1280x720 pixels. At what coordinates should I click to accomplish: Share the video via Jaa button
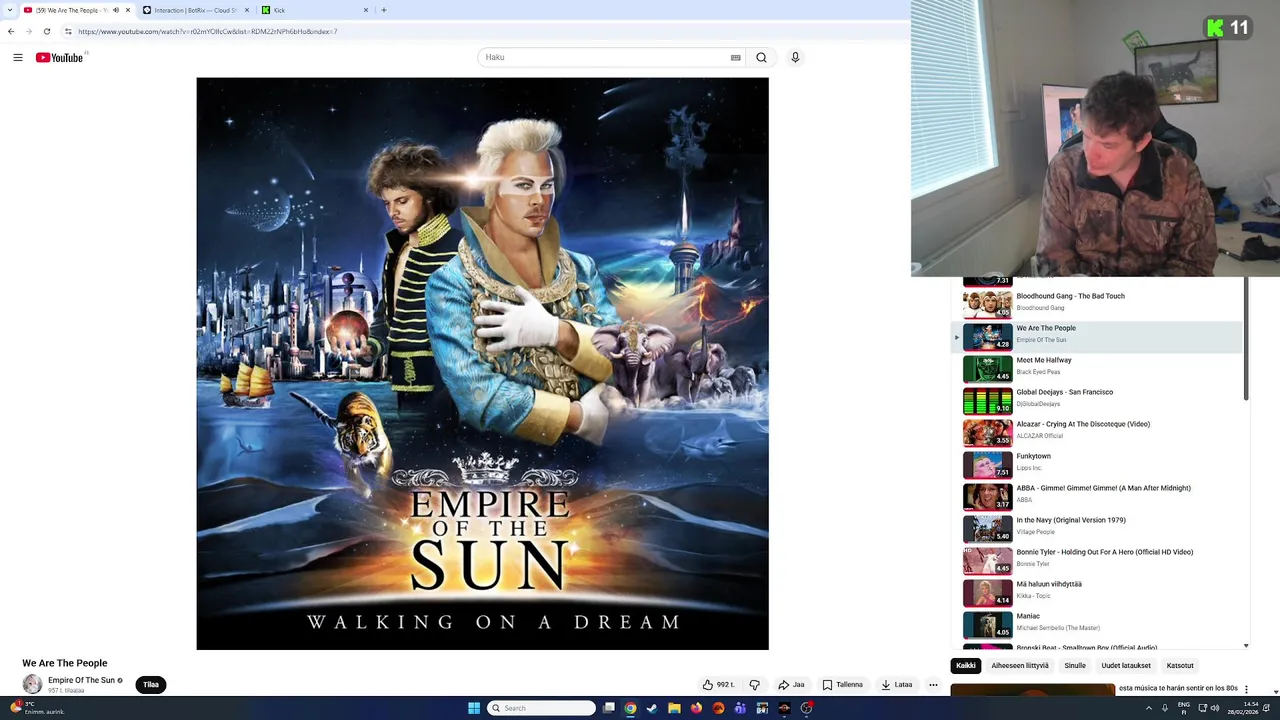(x=791, y=685)
